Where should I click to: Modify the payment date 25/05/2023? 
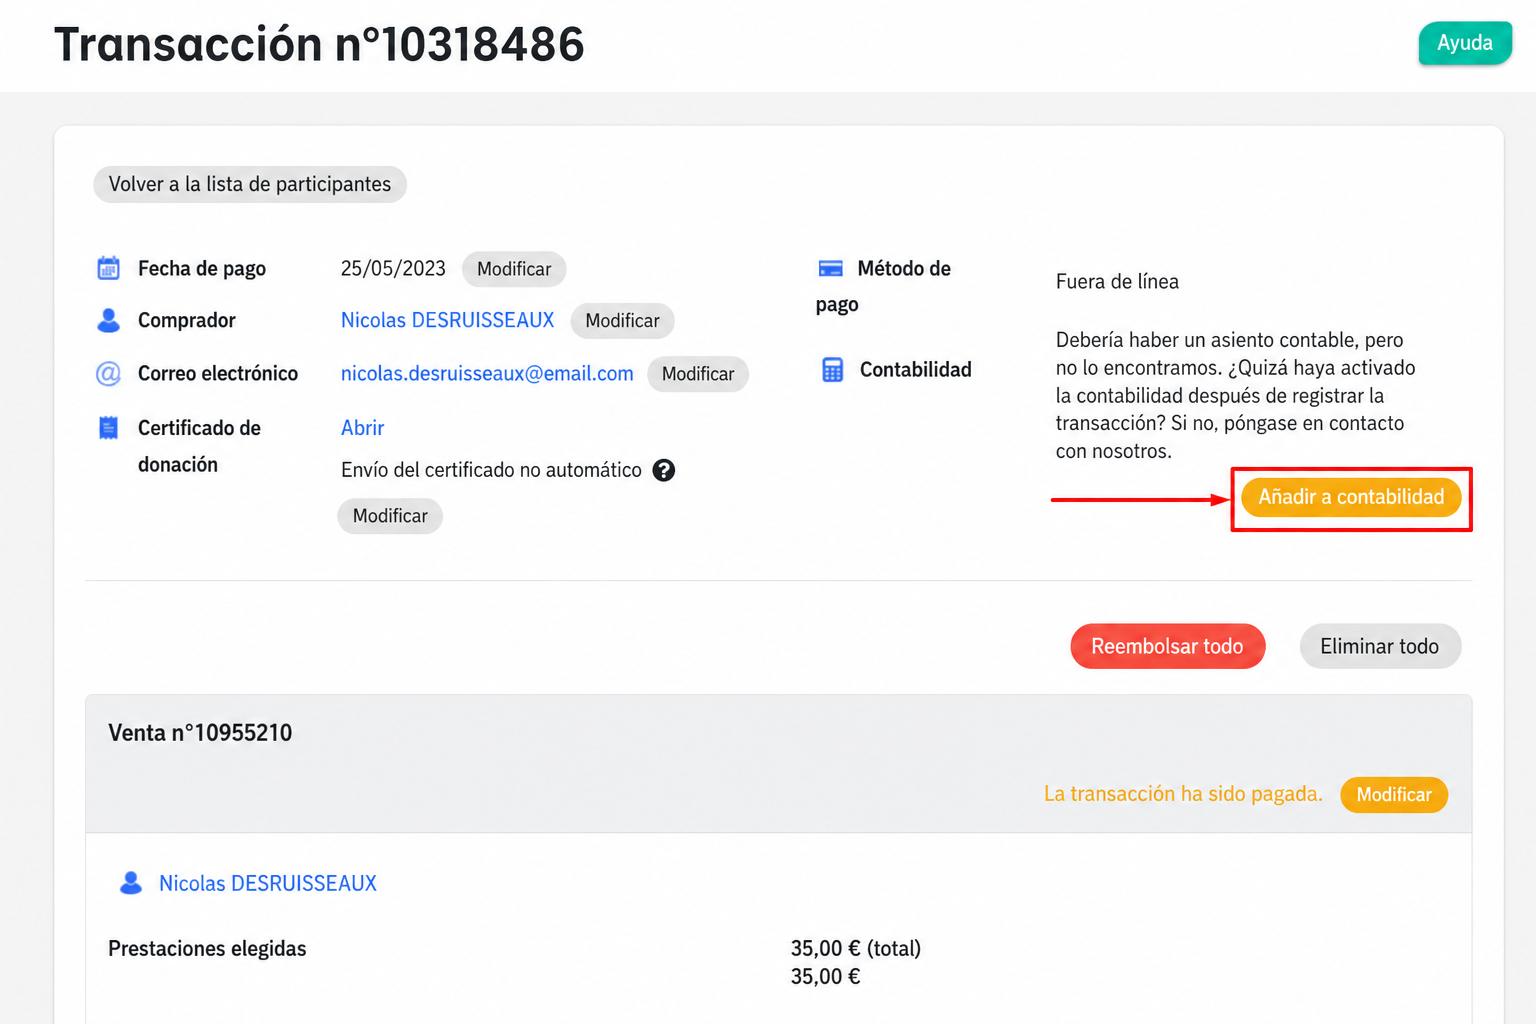pos(514,269)
